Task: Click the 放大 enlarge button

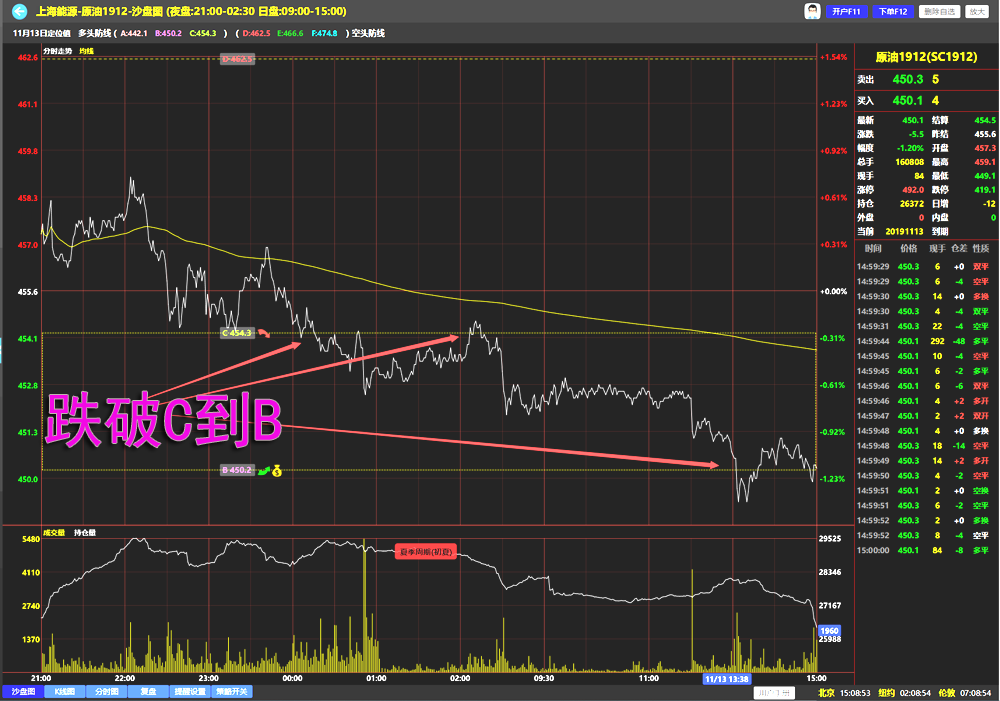Action: pos(976,11)
